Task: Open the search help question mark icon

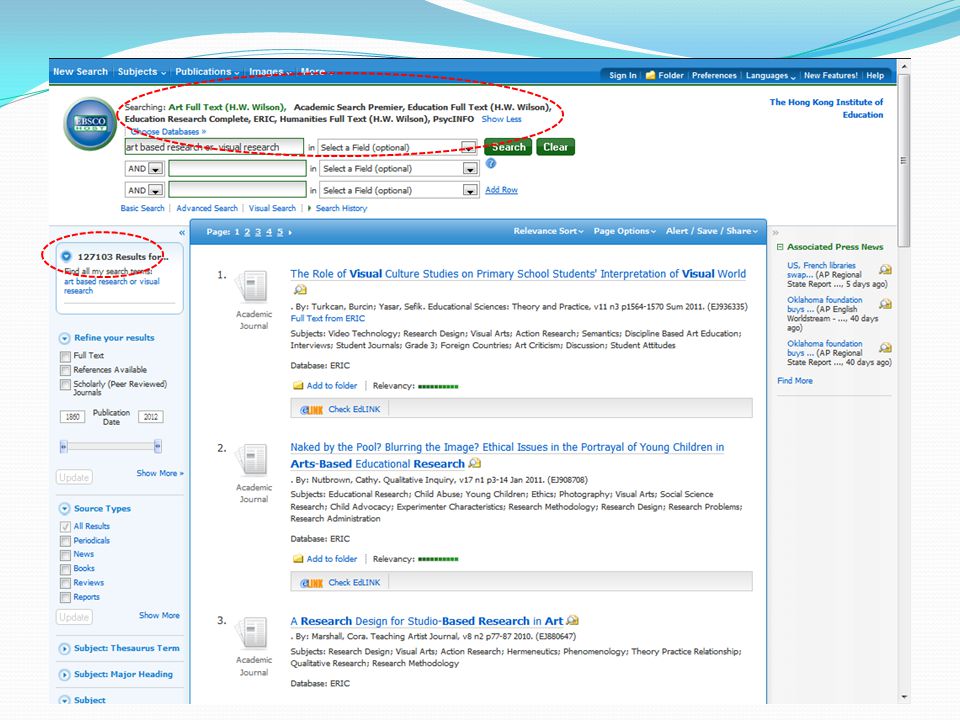Action: [x=490, y=163]
